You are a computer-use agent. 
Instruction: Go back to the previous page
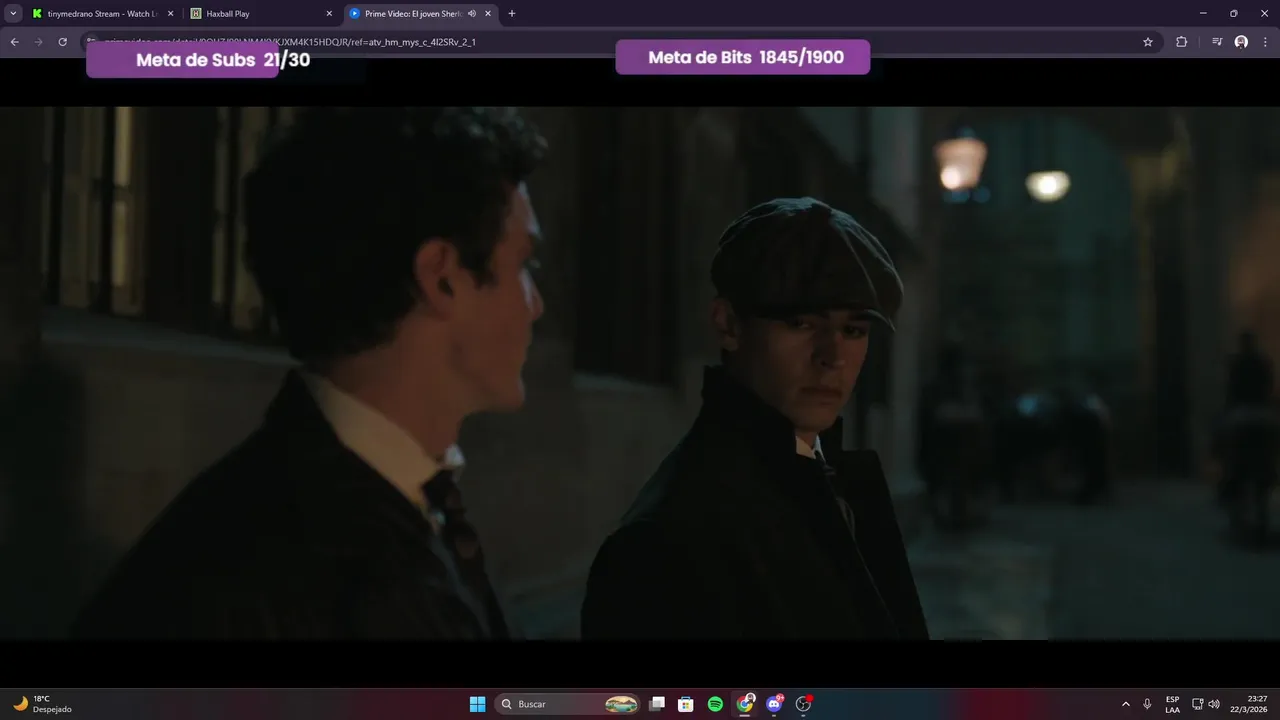click(x=14, y=42)
